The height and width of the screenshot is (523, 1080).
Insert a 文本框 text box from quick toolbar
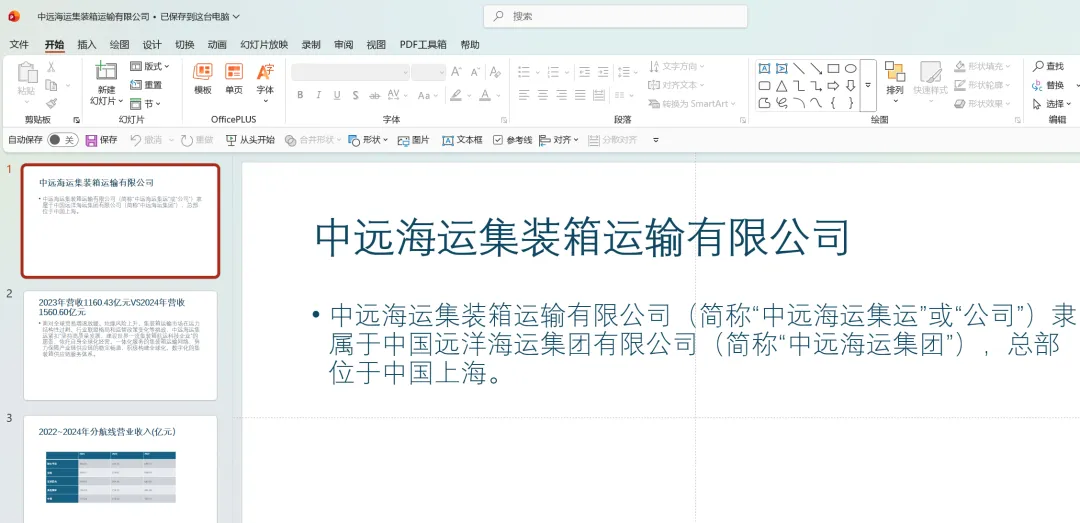click(x=462, y=140)
